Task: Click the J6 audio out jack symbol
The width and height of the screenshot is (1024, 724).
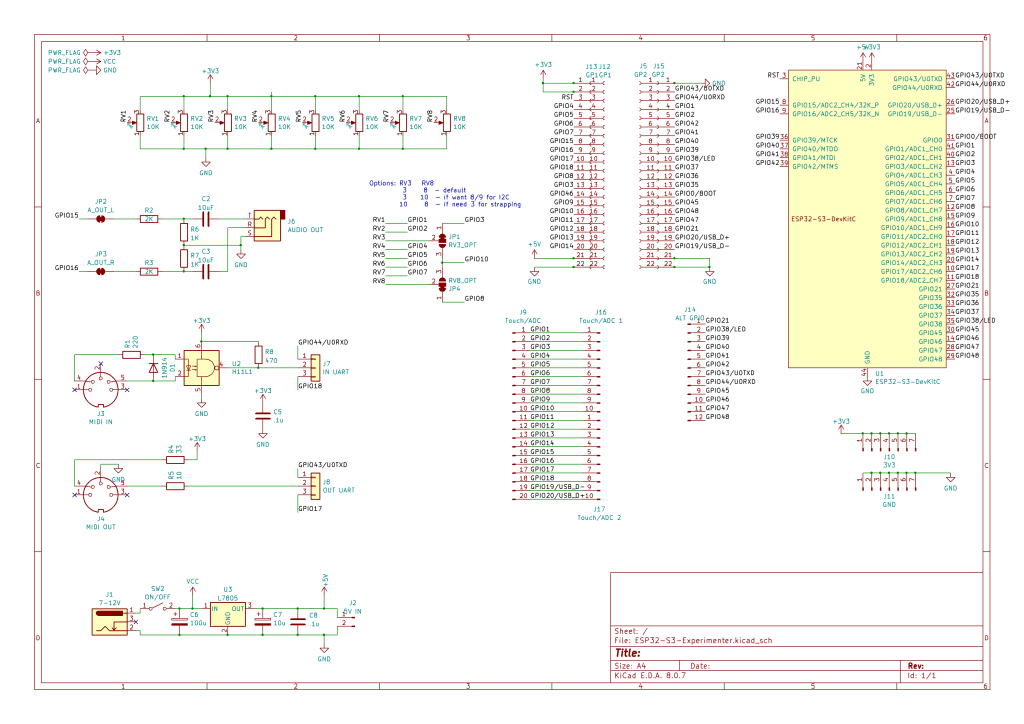Action: (265, 227)
